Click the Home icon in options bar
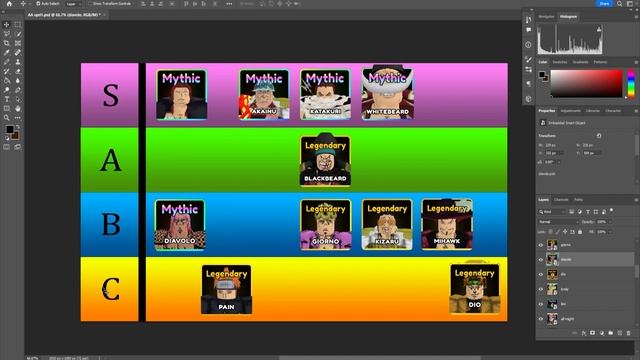640x360 pixels. click(9, 4)
